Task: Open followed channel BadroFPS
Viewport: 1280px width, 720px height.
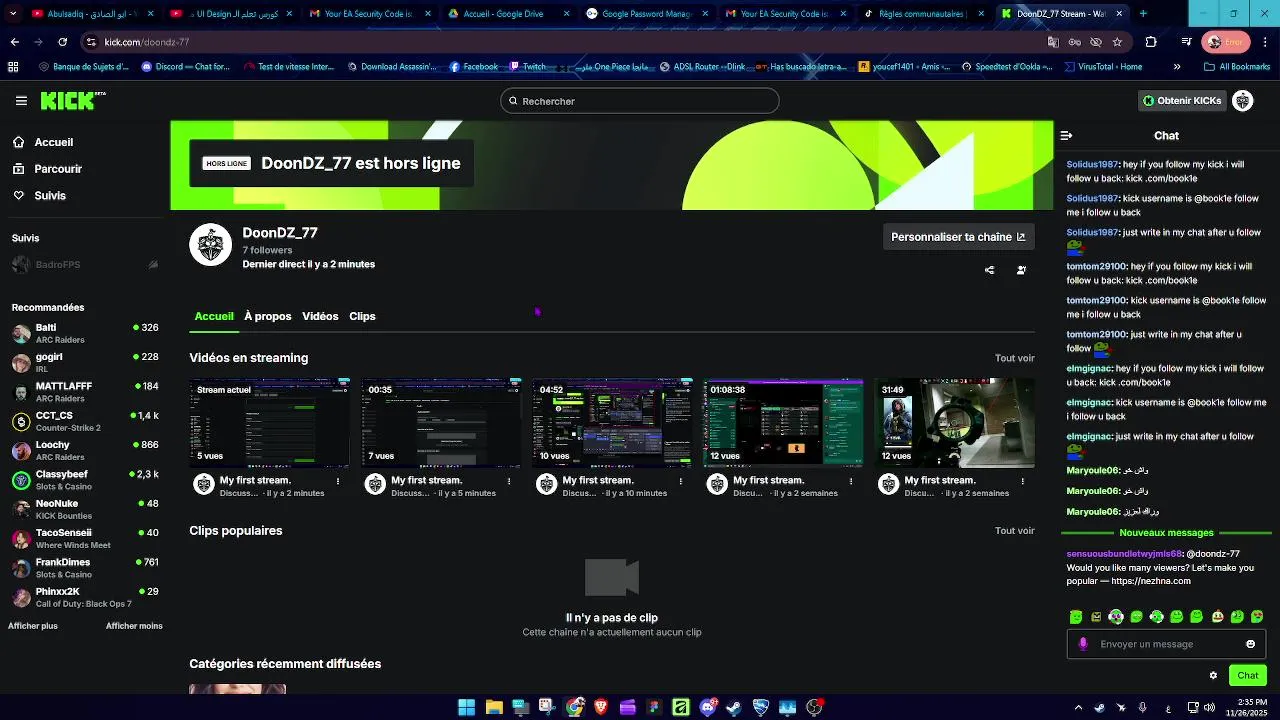Action: tap(85, 265)
